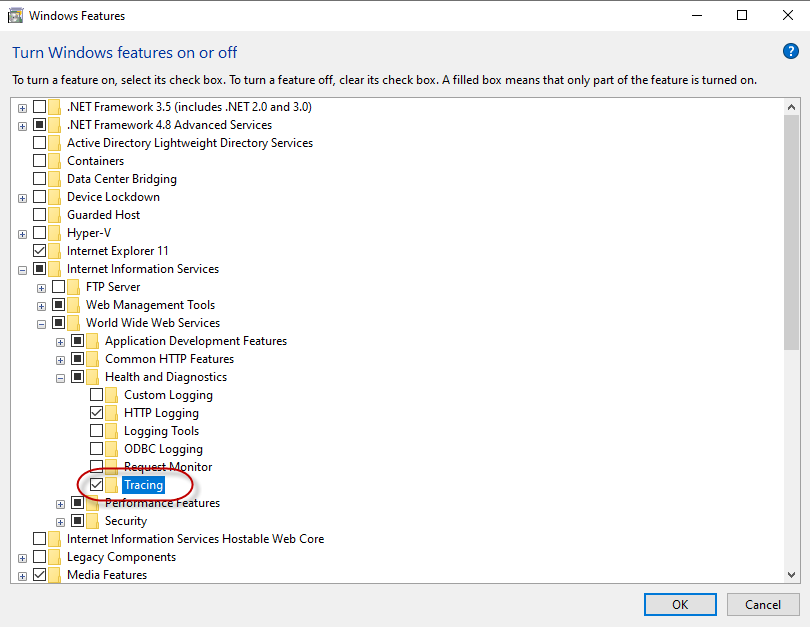Uncheck the Tracing checkbox
Viewport: 810px width, 627px height.
pos(97,485)
